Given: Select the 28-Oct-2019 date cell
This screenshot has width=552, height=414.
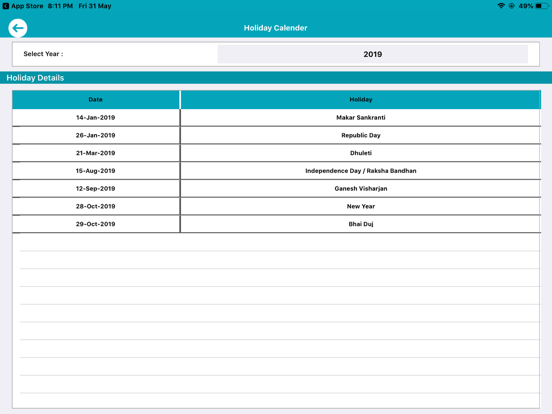Looking at the screenshot, I should click(x=96, y=206).
